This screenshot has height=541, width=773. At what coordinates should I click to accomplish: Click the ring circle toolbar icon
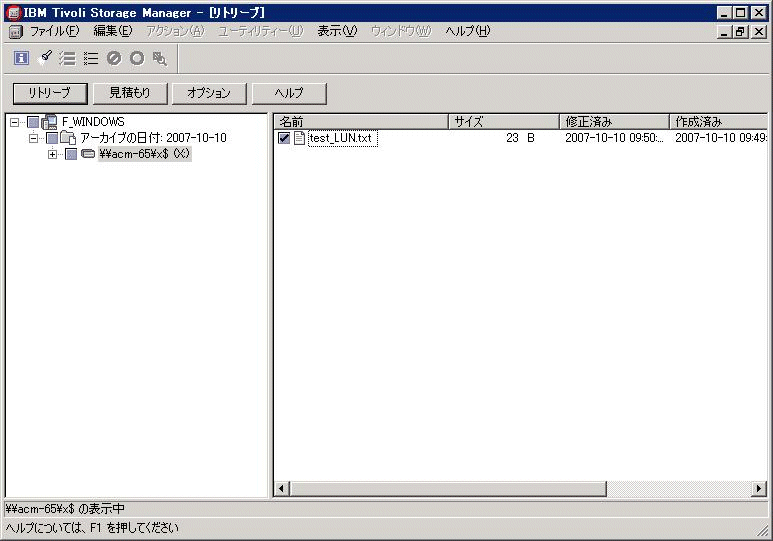(x=137, y=58)
